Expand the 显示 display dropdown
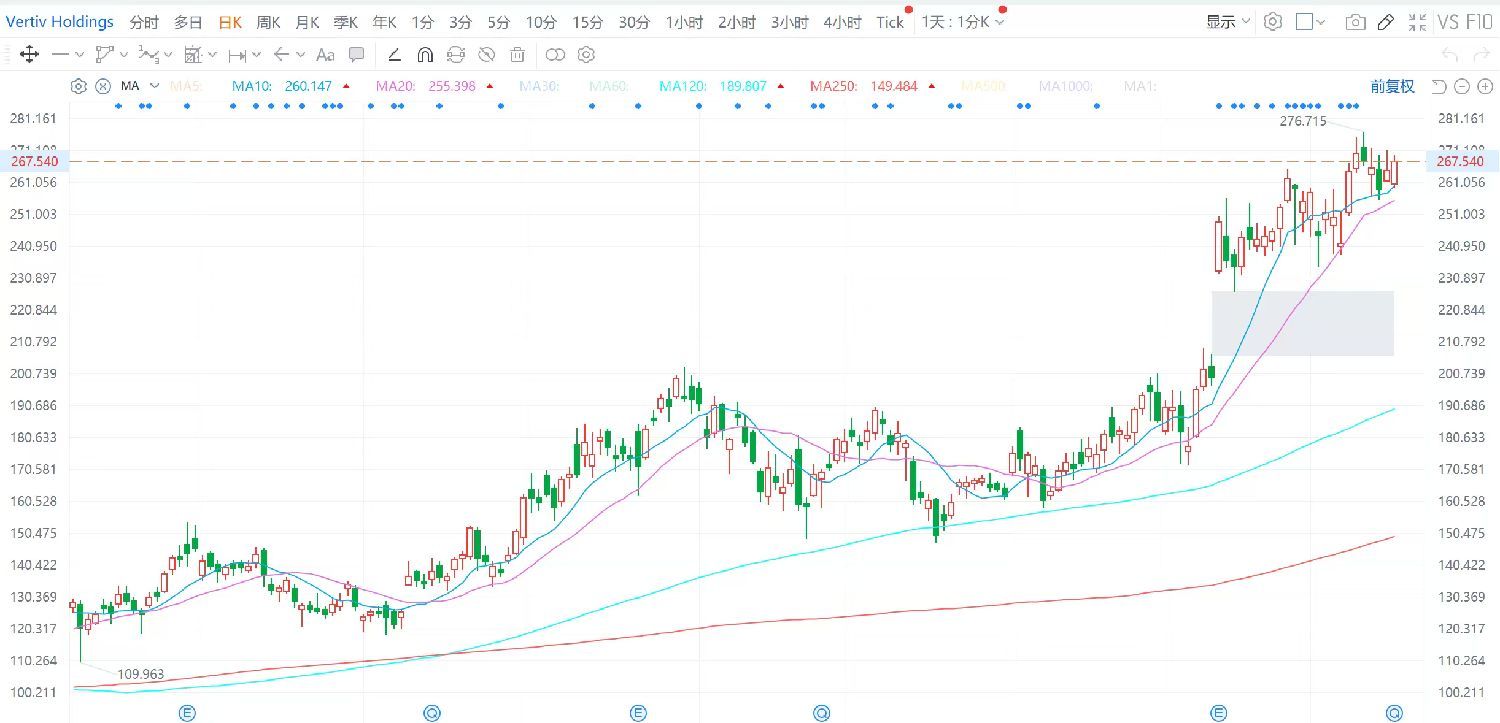Viewport: 1500px width, 723px height. click(x=1227, y=22)
